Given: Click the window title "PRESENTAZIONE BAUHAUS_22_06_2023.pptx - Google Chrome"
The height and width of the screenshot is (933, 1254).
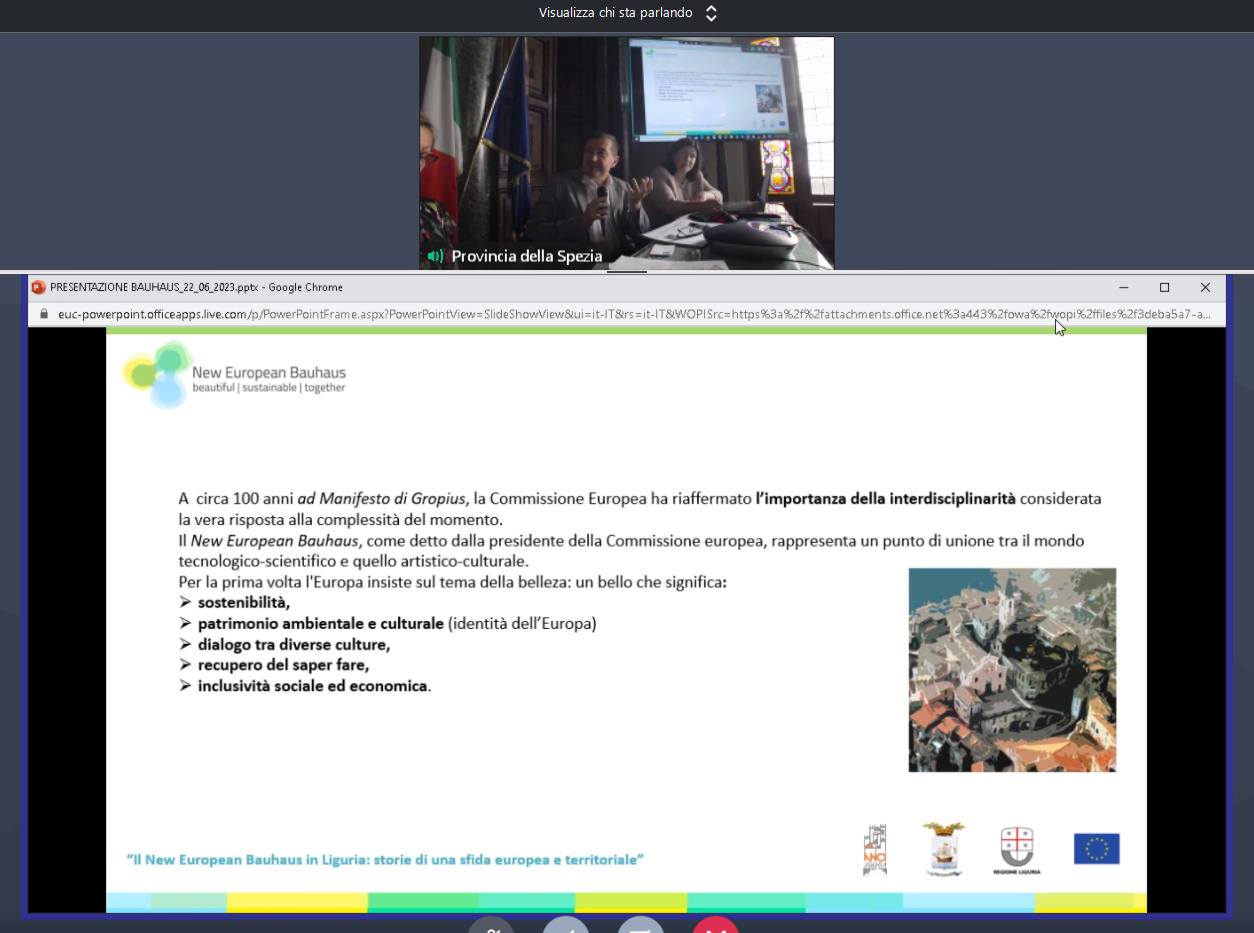Looking at the screenshot, I should pos(196,287).
